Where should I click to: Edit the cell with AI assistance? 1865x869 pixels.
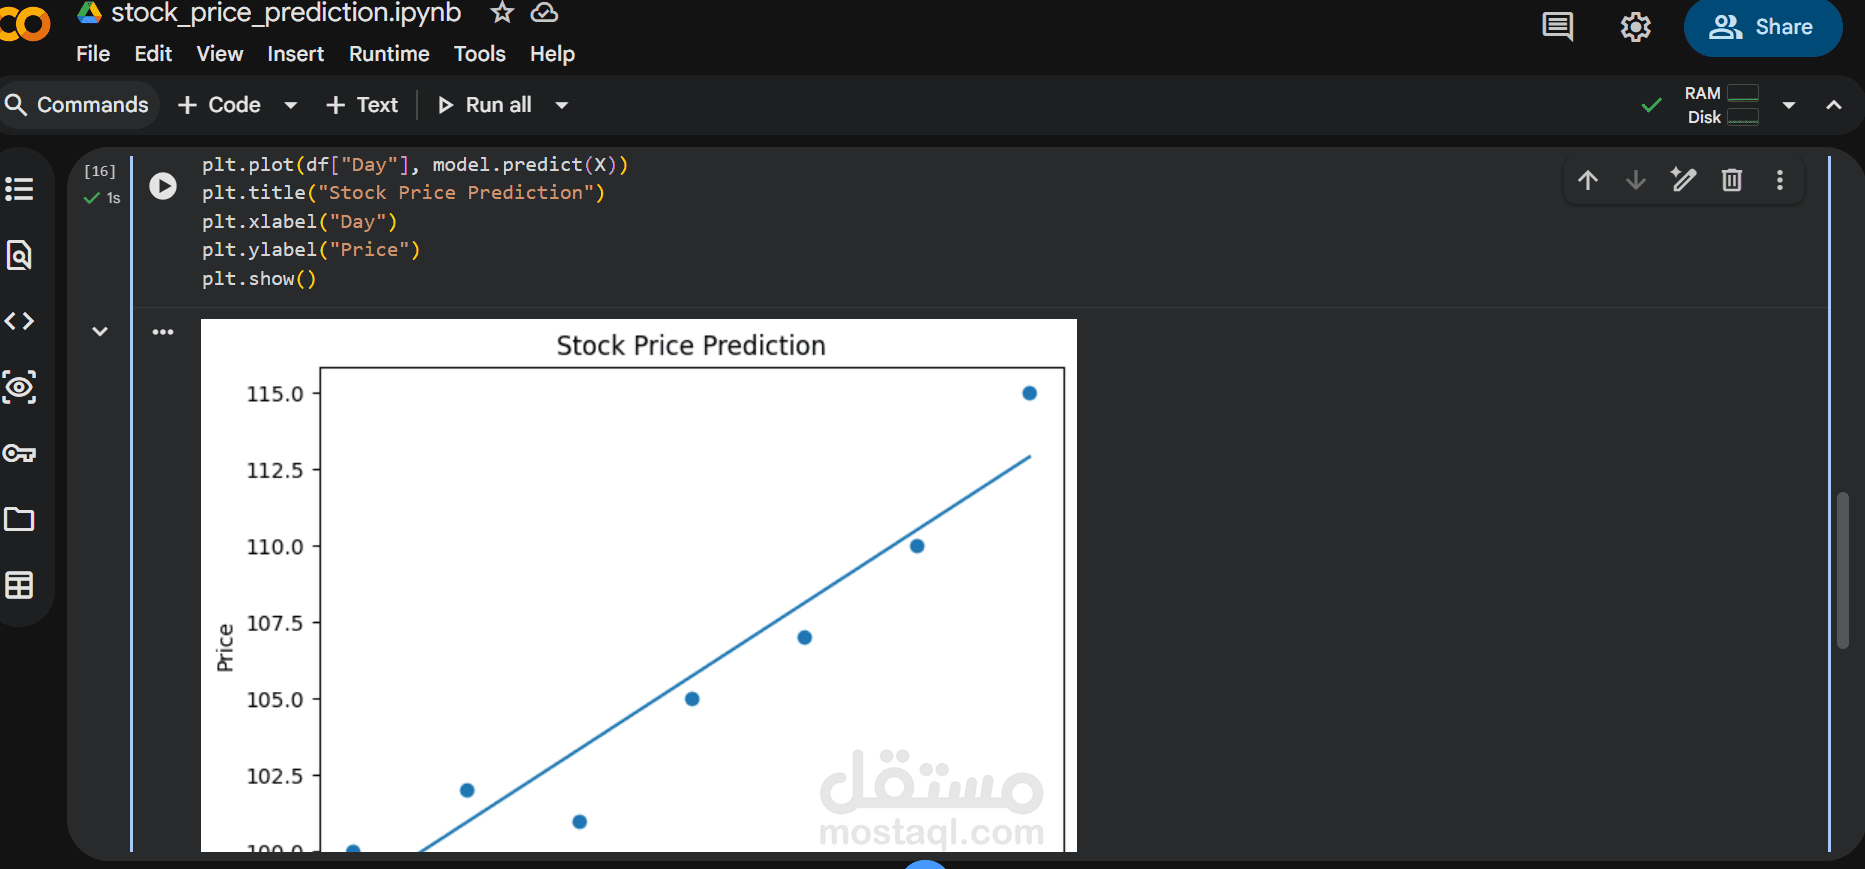click(1684, 180)
